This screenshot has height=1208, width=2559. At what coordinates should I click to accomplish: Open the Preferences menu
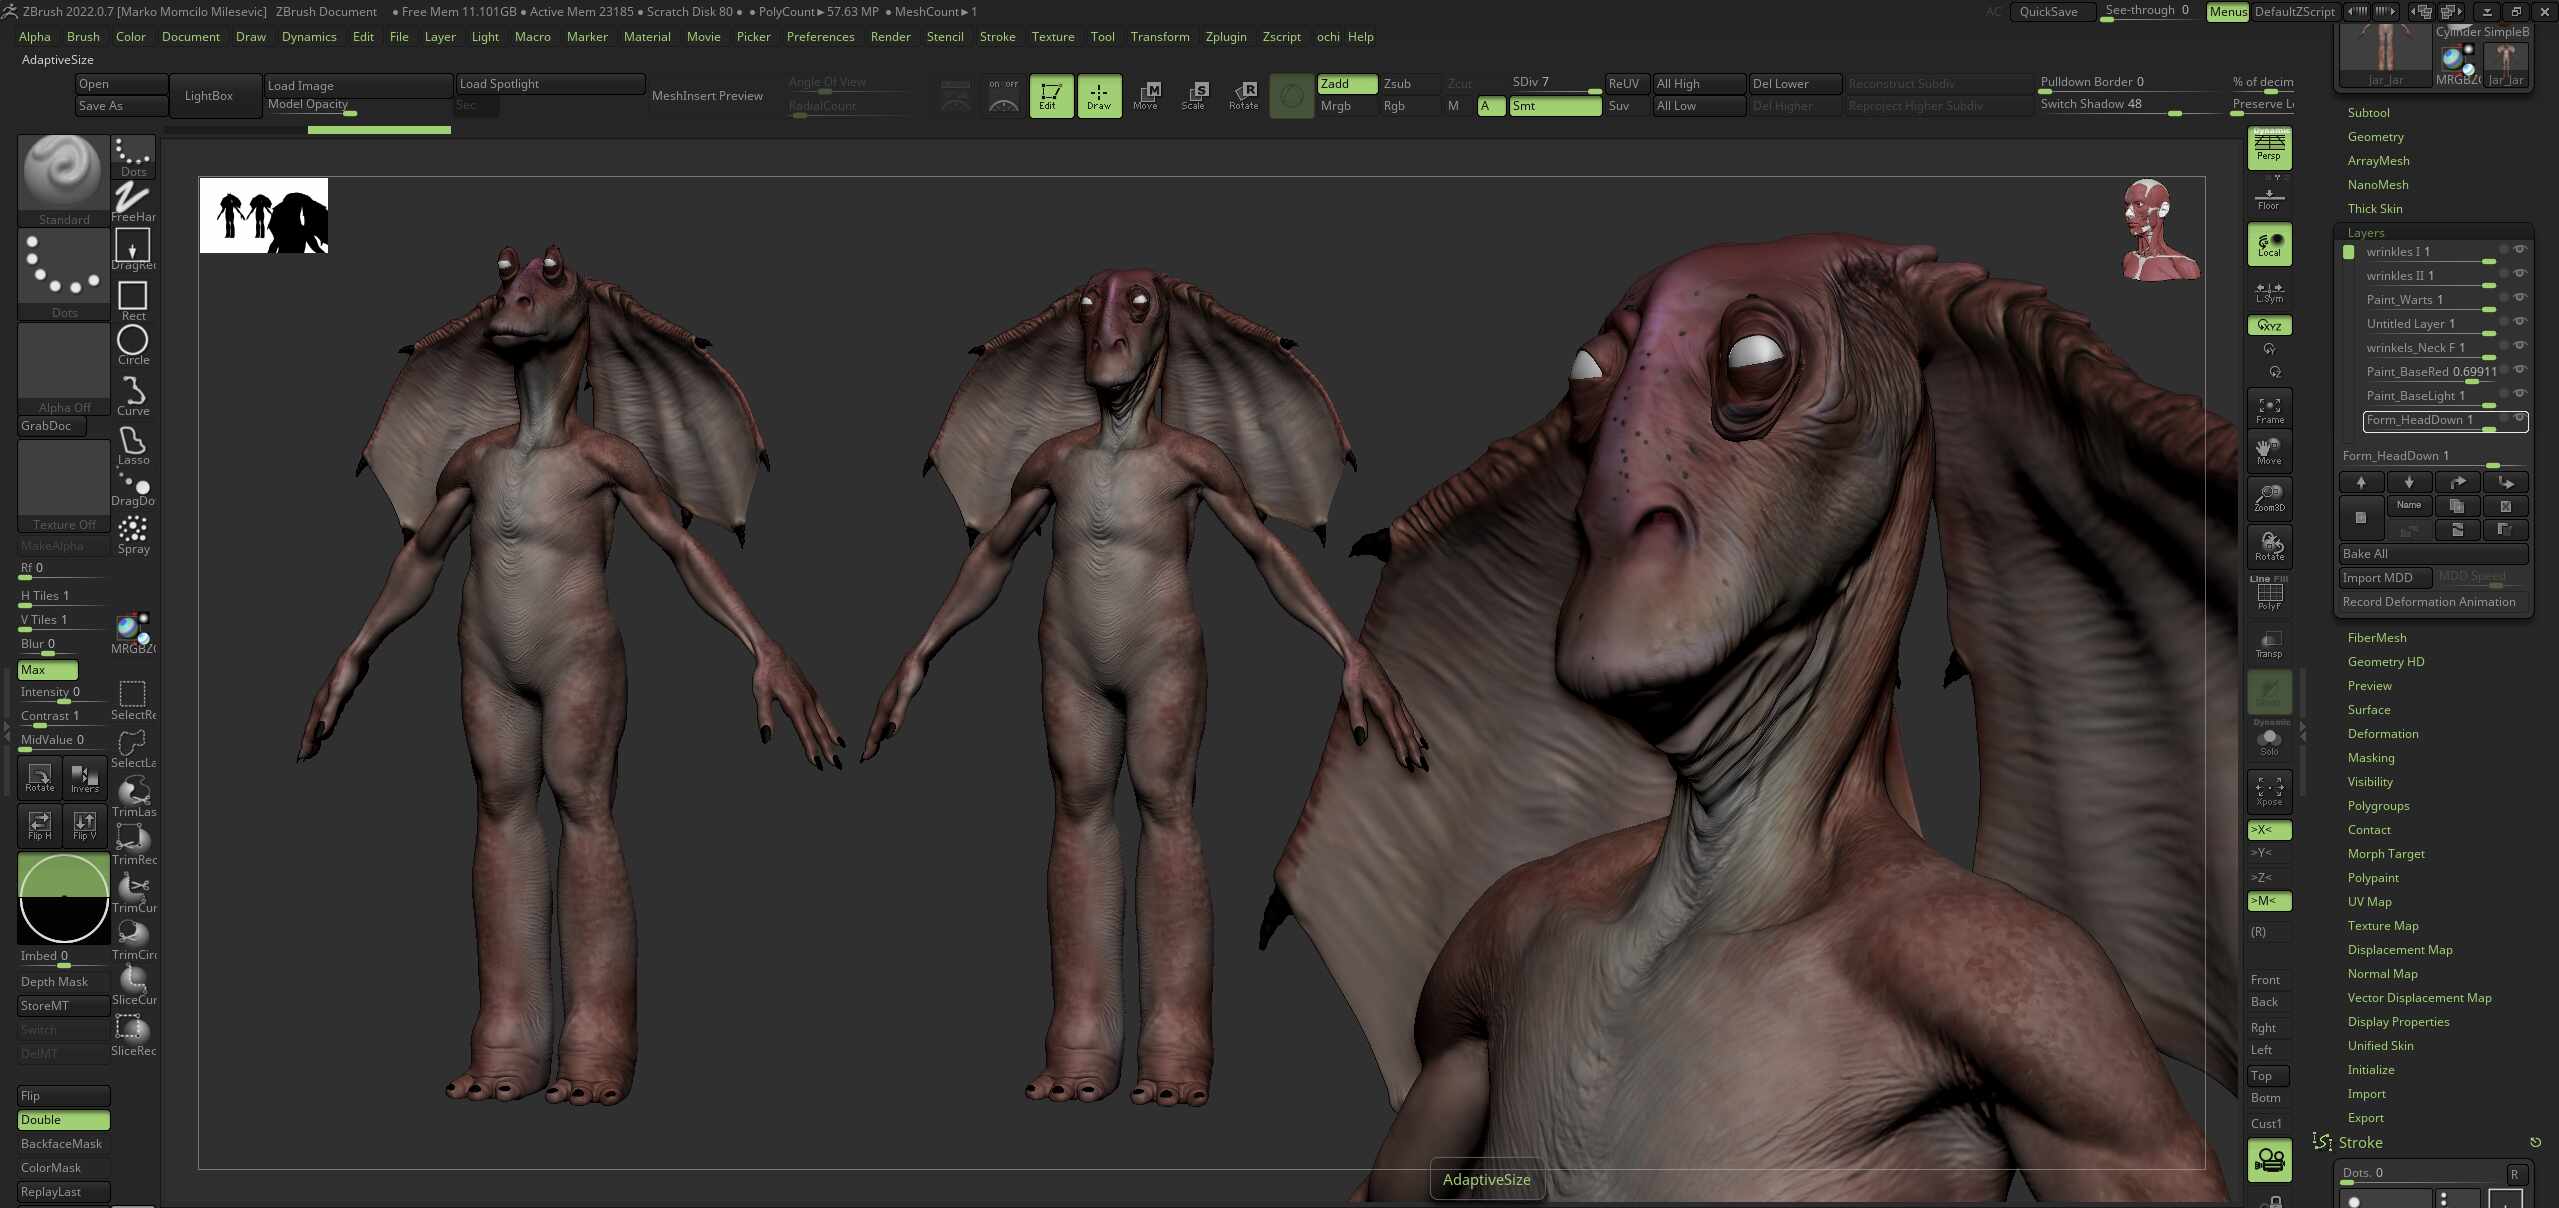(820, 37)
